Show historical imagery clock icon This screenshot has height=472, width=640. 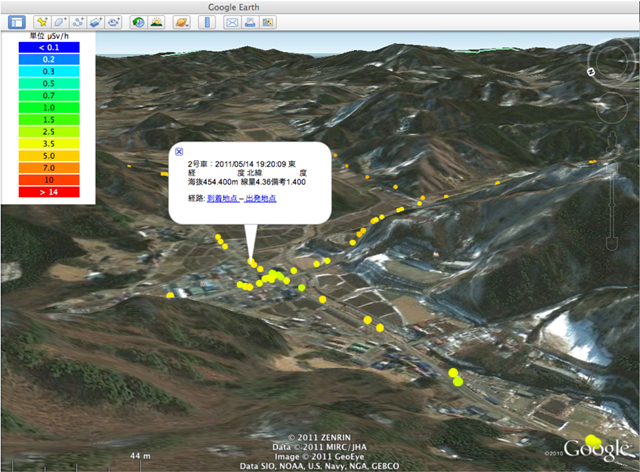point(138,21)
